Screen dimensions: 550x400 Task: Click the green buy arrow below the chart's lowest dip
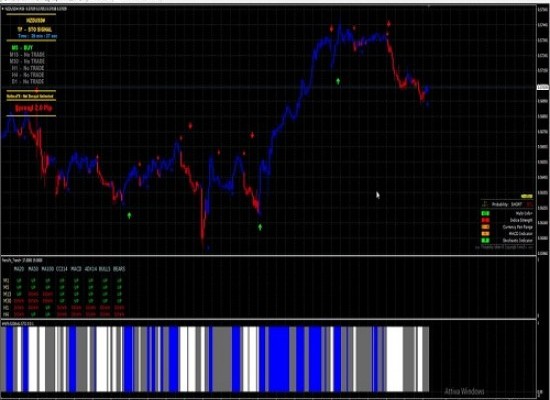point(260,227)
